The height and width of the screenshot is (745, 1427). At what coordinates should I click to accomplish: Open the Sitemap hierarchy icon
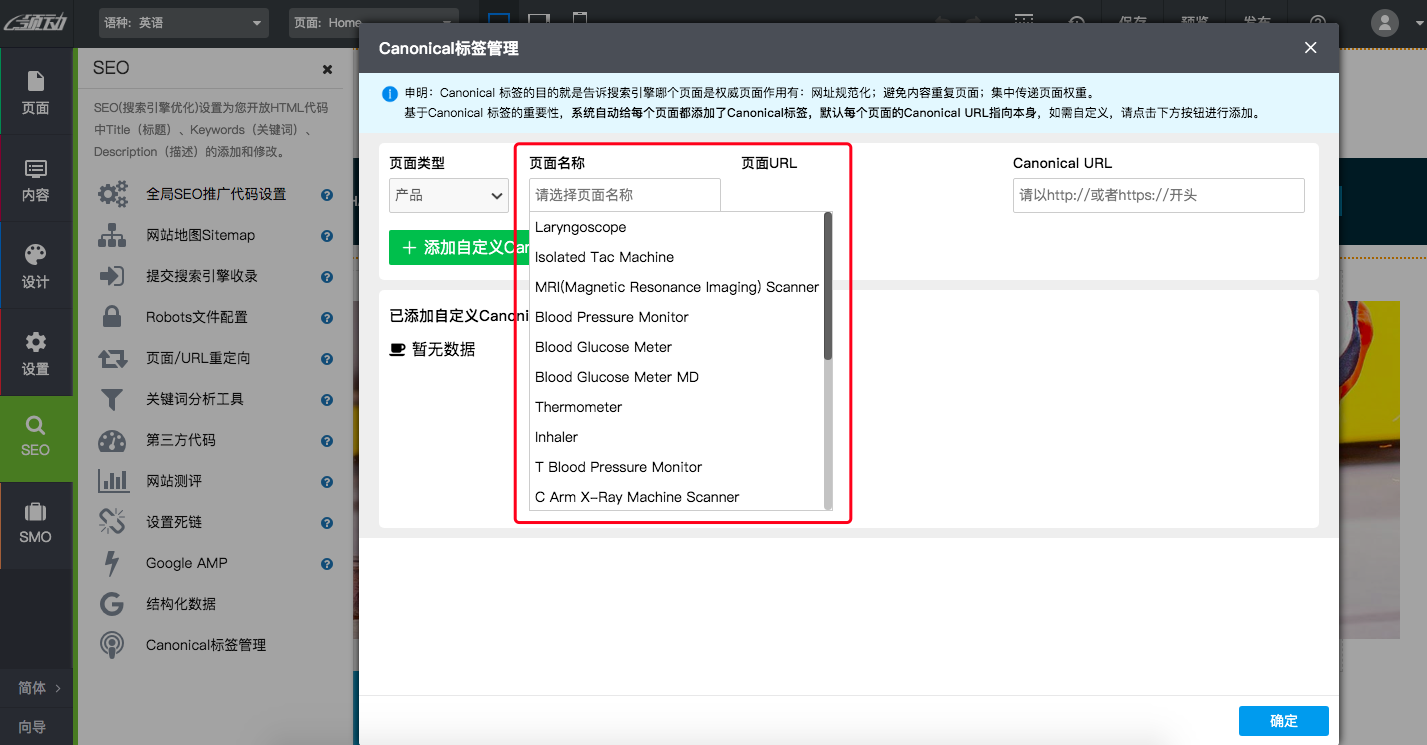click(112, 236)
